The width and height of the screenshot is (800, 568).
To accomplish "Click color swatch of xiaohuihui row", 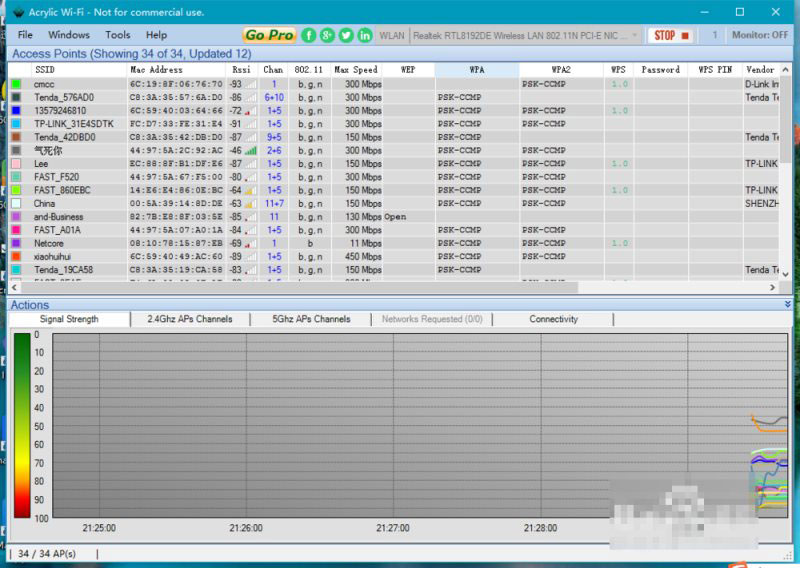I will coord(16,256).
